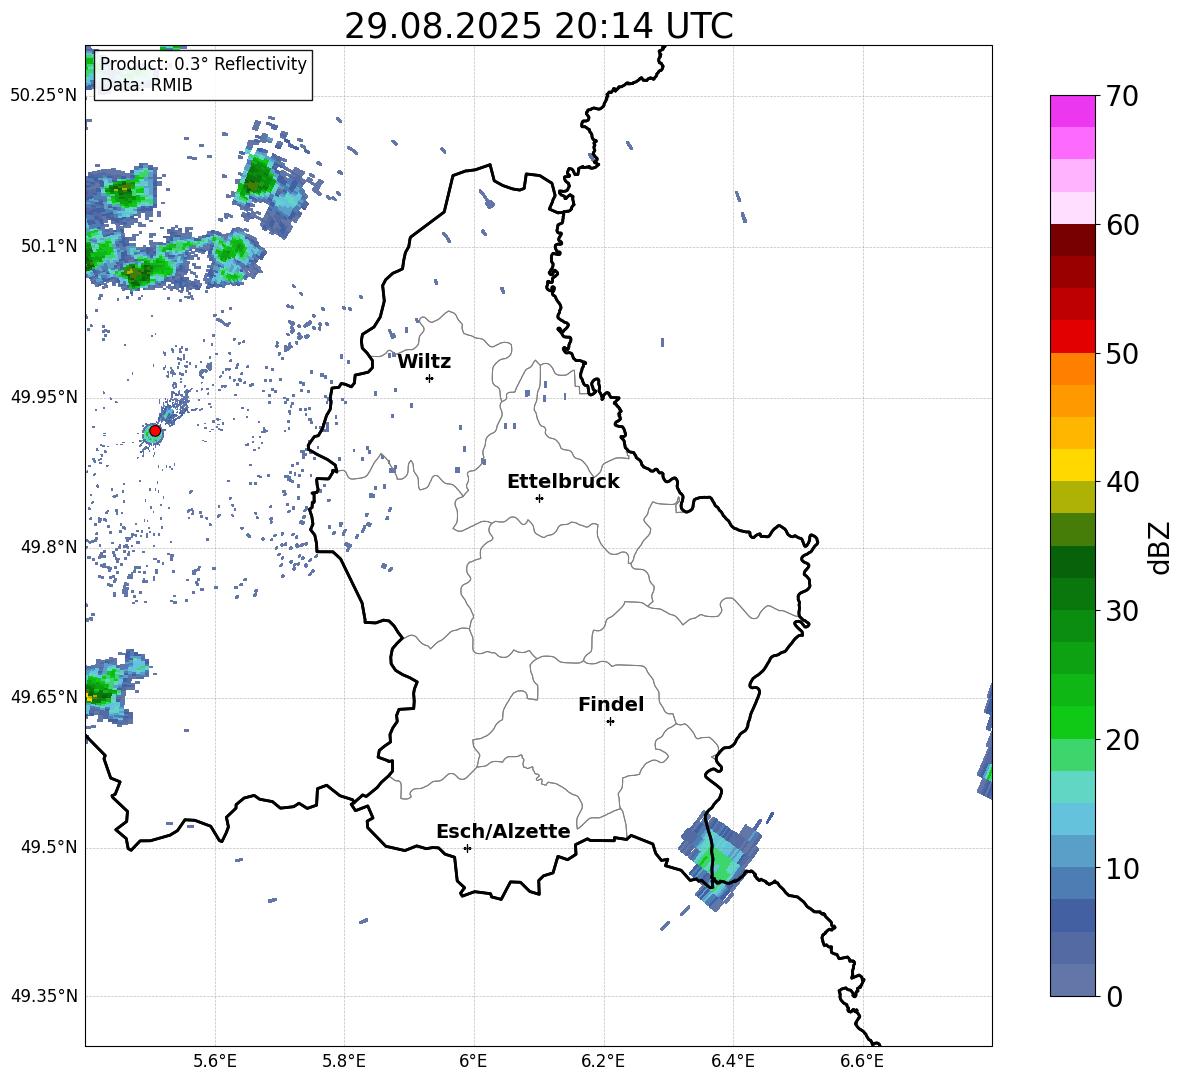Click the 10 tick on the colorbar

tap(1122, 868)
